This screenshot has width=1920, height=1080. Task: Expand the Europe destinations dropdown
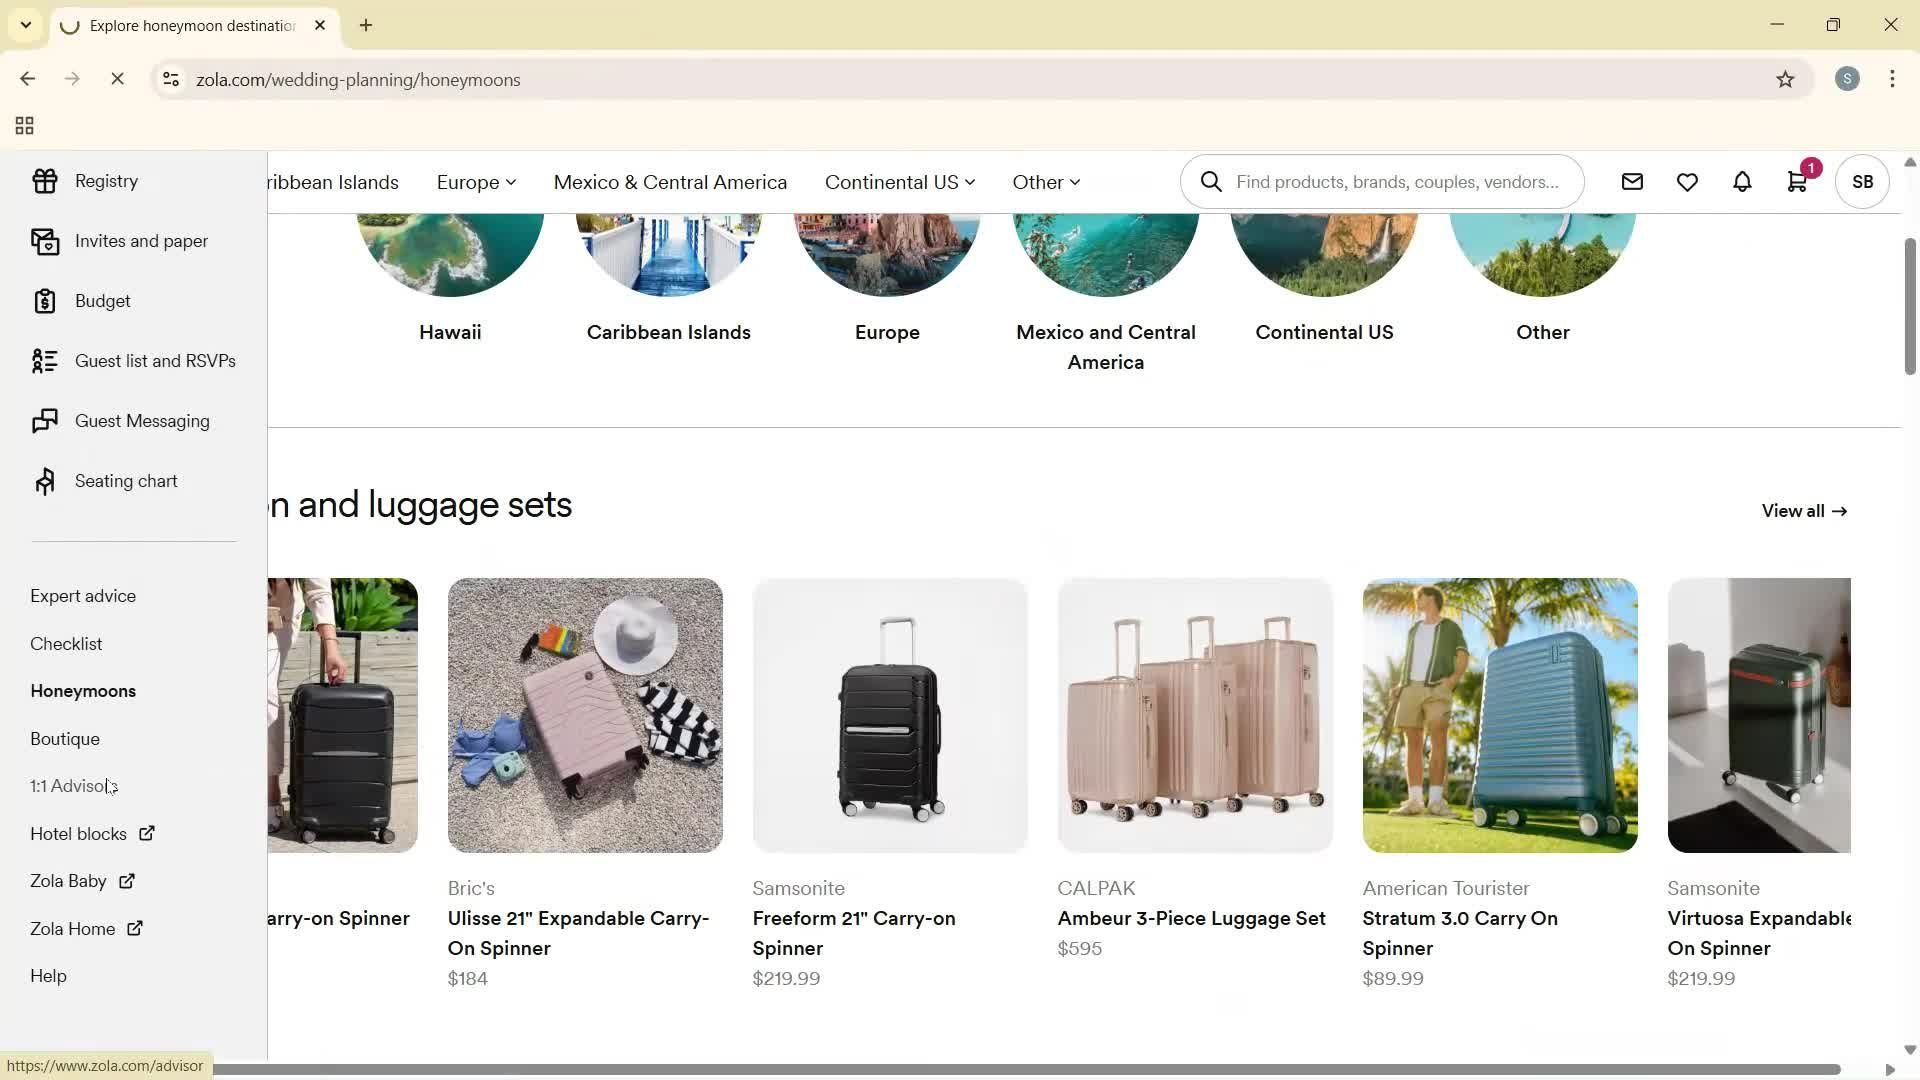tap(475, 182)
